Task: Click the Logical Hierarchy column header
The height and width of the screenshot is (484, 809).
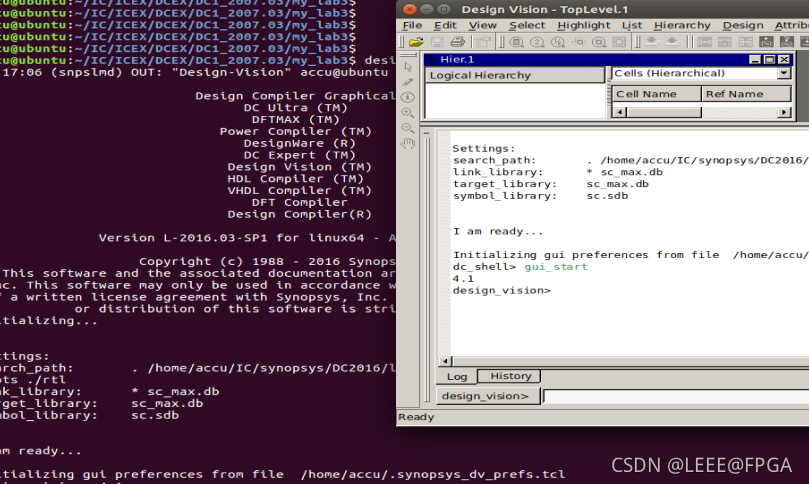Action: coord(515,75)
